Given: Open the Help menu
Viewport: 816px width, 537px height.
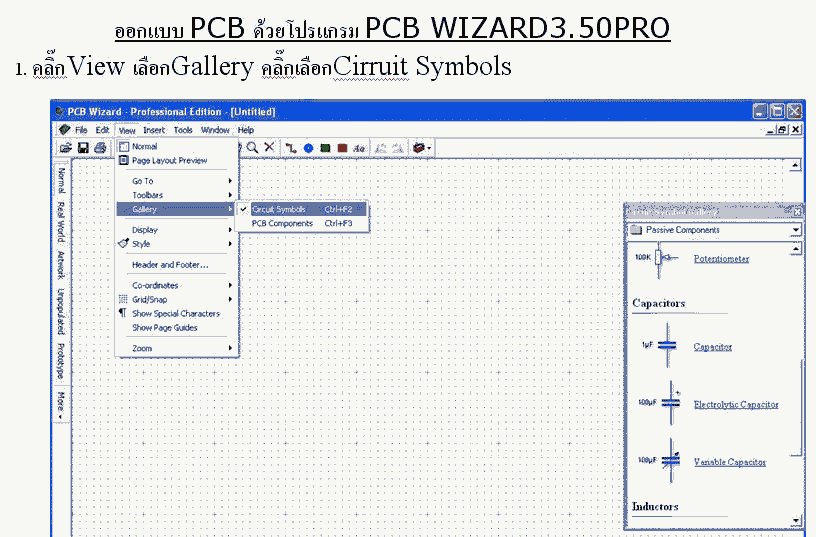Looking at the screenshot, I should click(246, 130).
